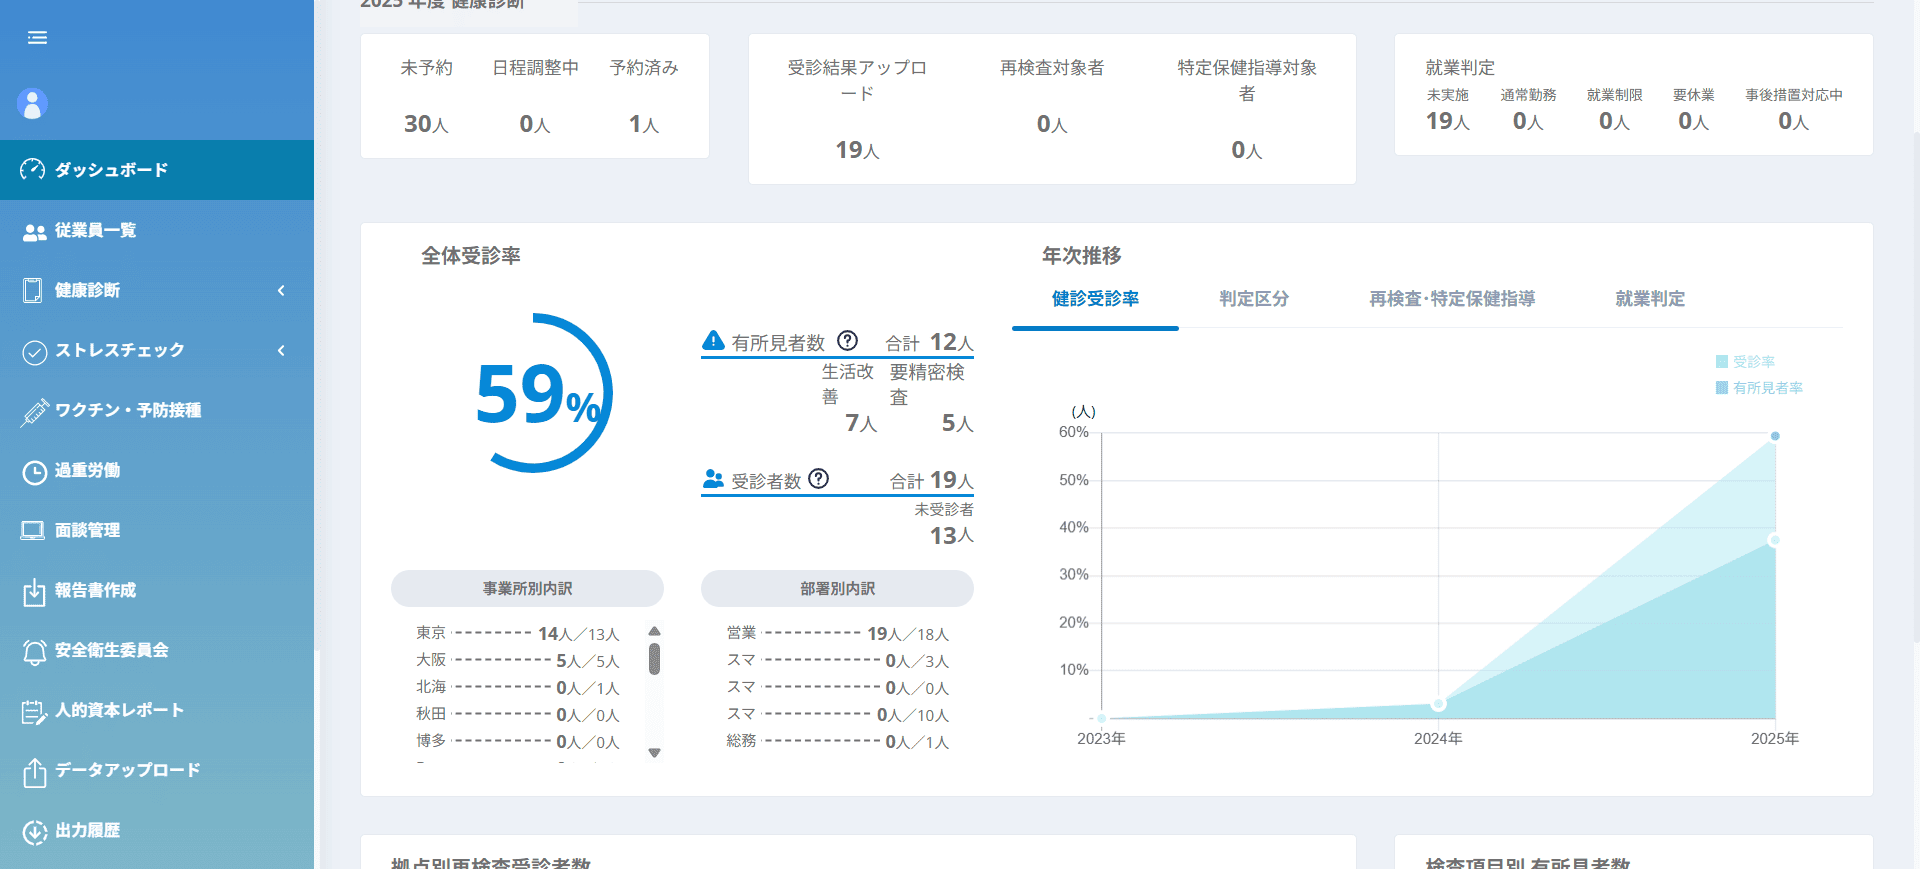Click the 部署別内訳 button
This screenshot has width=1920, height=869.
coord(837,589)
